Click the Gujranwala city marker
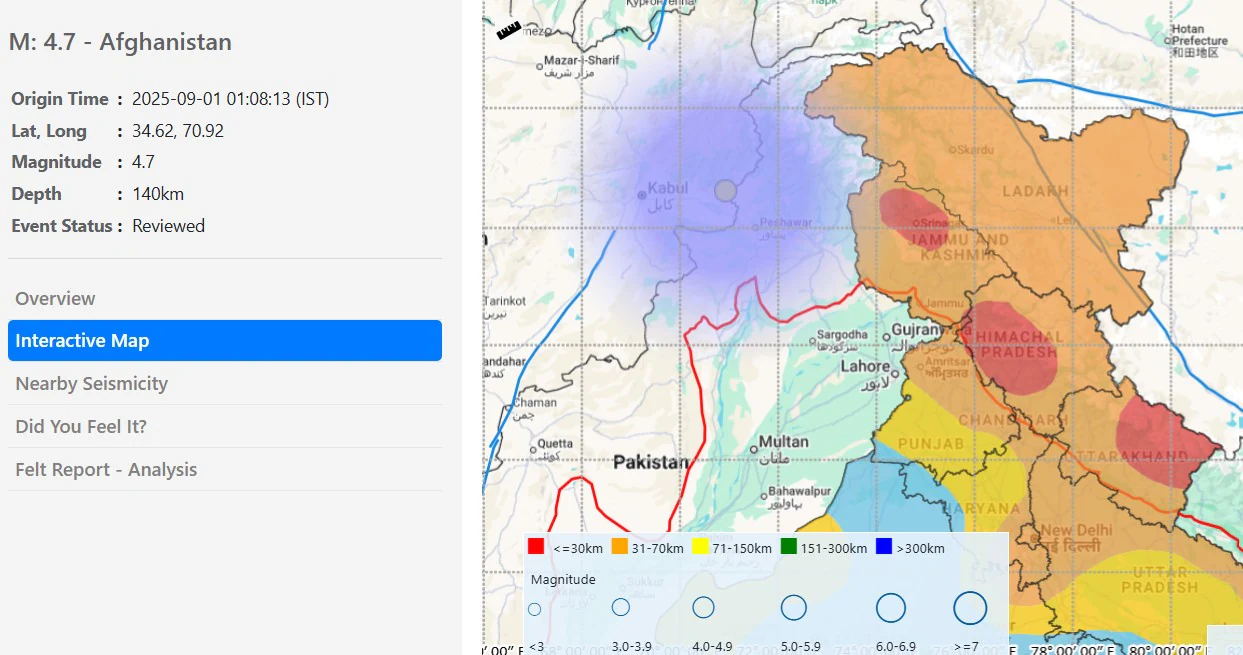The width and height of the screenshot is (1243, 655). point(887,337)
